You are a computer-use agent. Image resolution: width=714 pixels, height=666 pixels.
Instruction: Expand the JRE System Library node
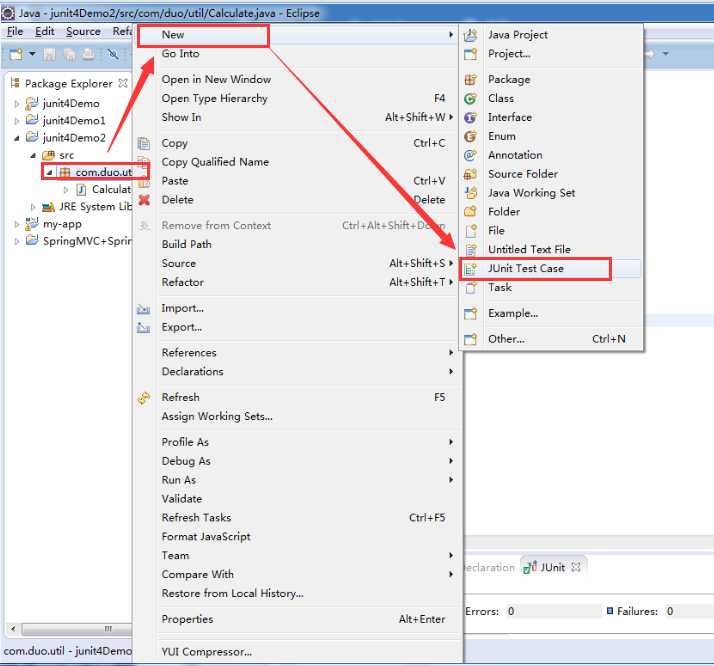pos(33,207)
